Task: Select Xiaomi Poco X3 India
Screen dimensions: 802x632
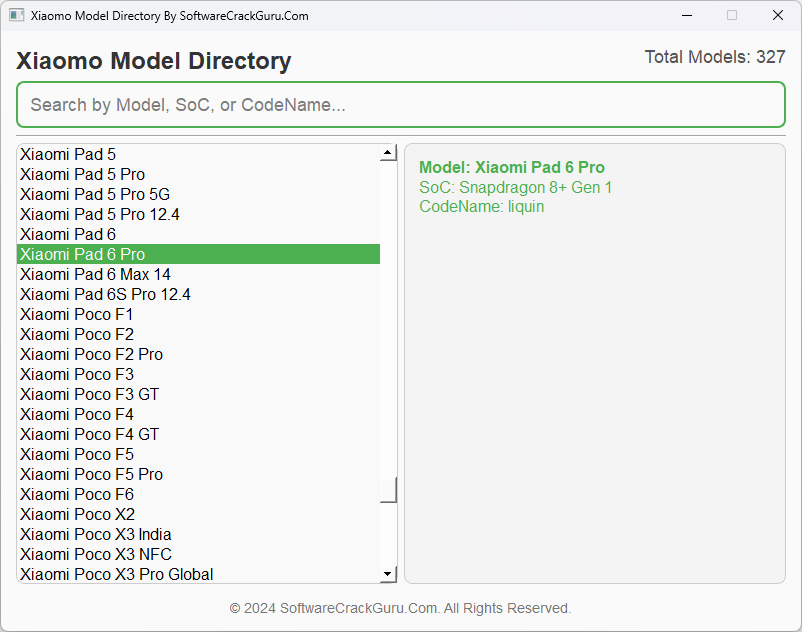Action: pyautogui.click(x=95, y=534)
